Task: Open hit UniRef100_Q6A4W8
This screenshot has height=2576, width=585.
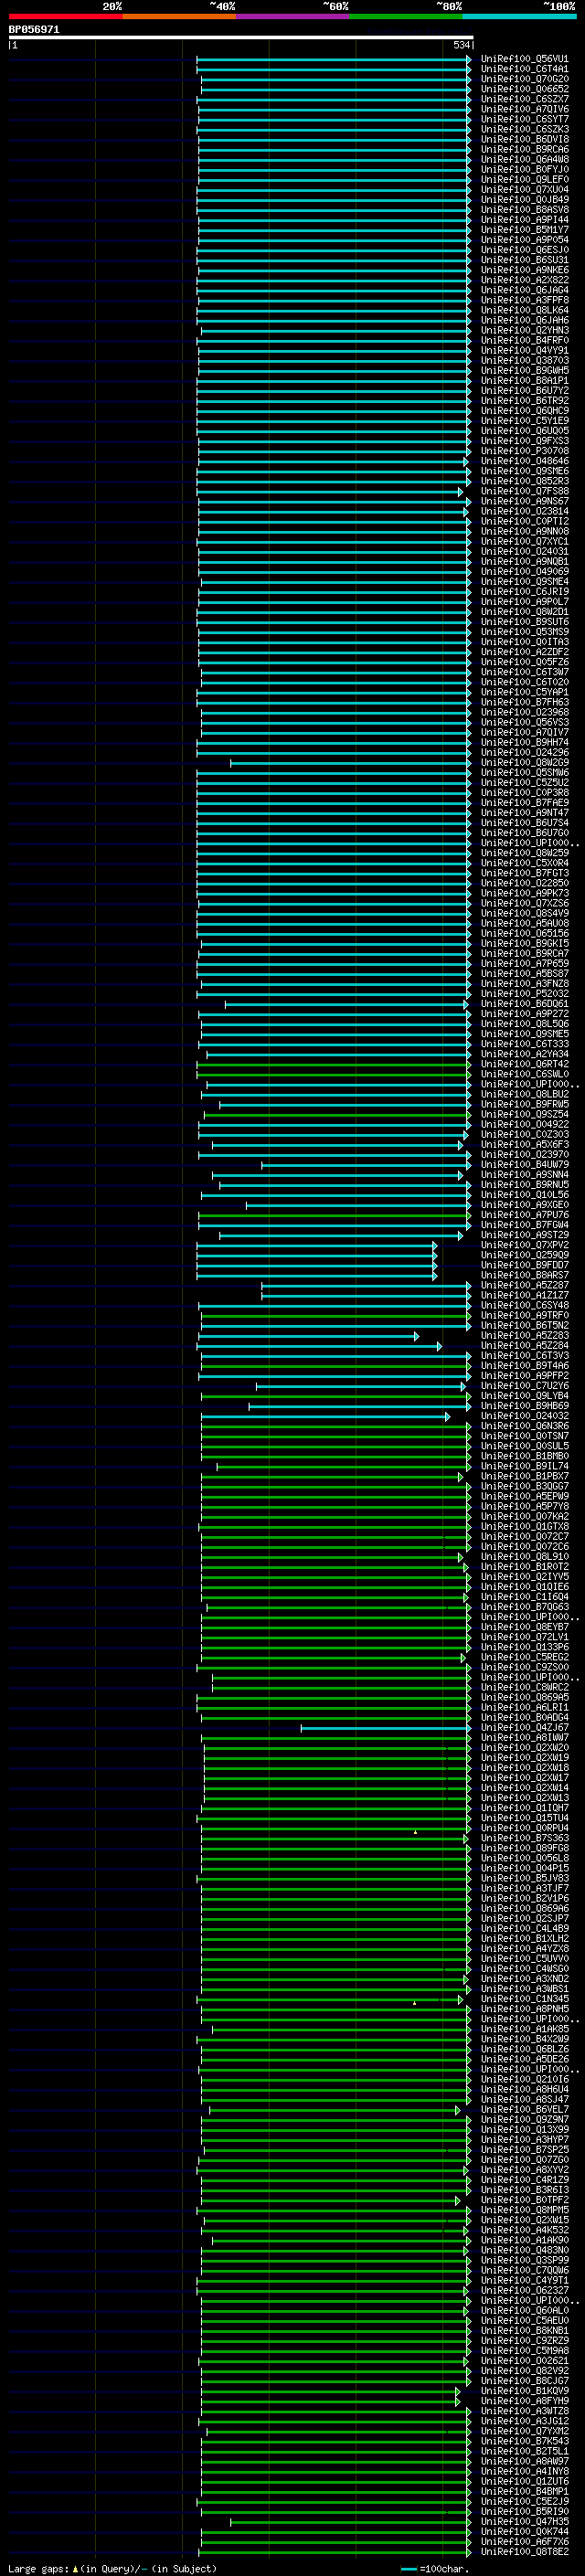Action: 524,159
